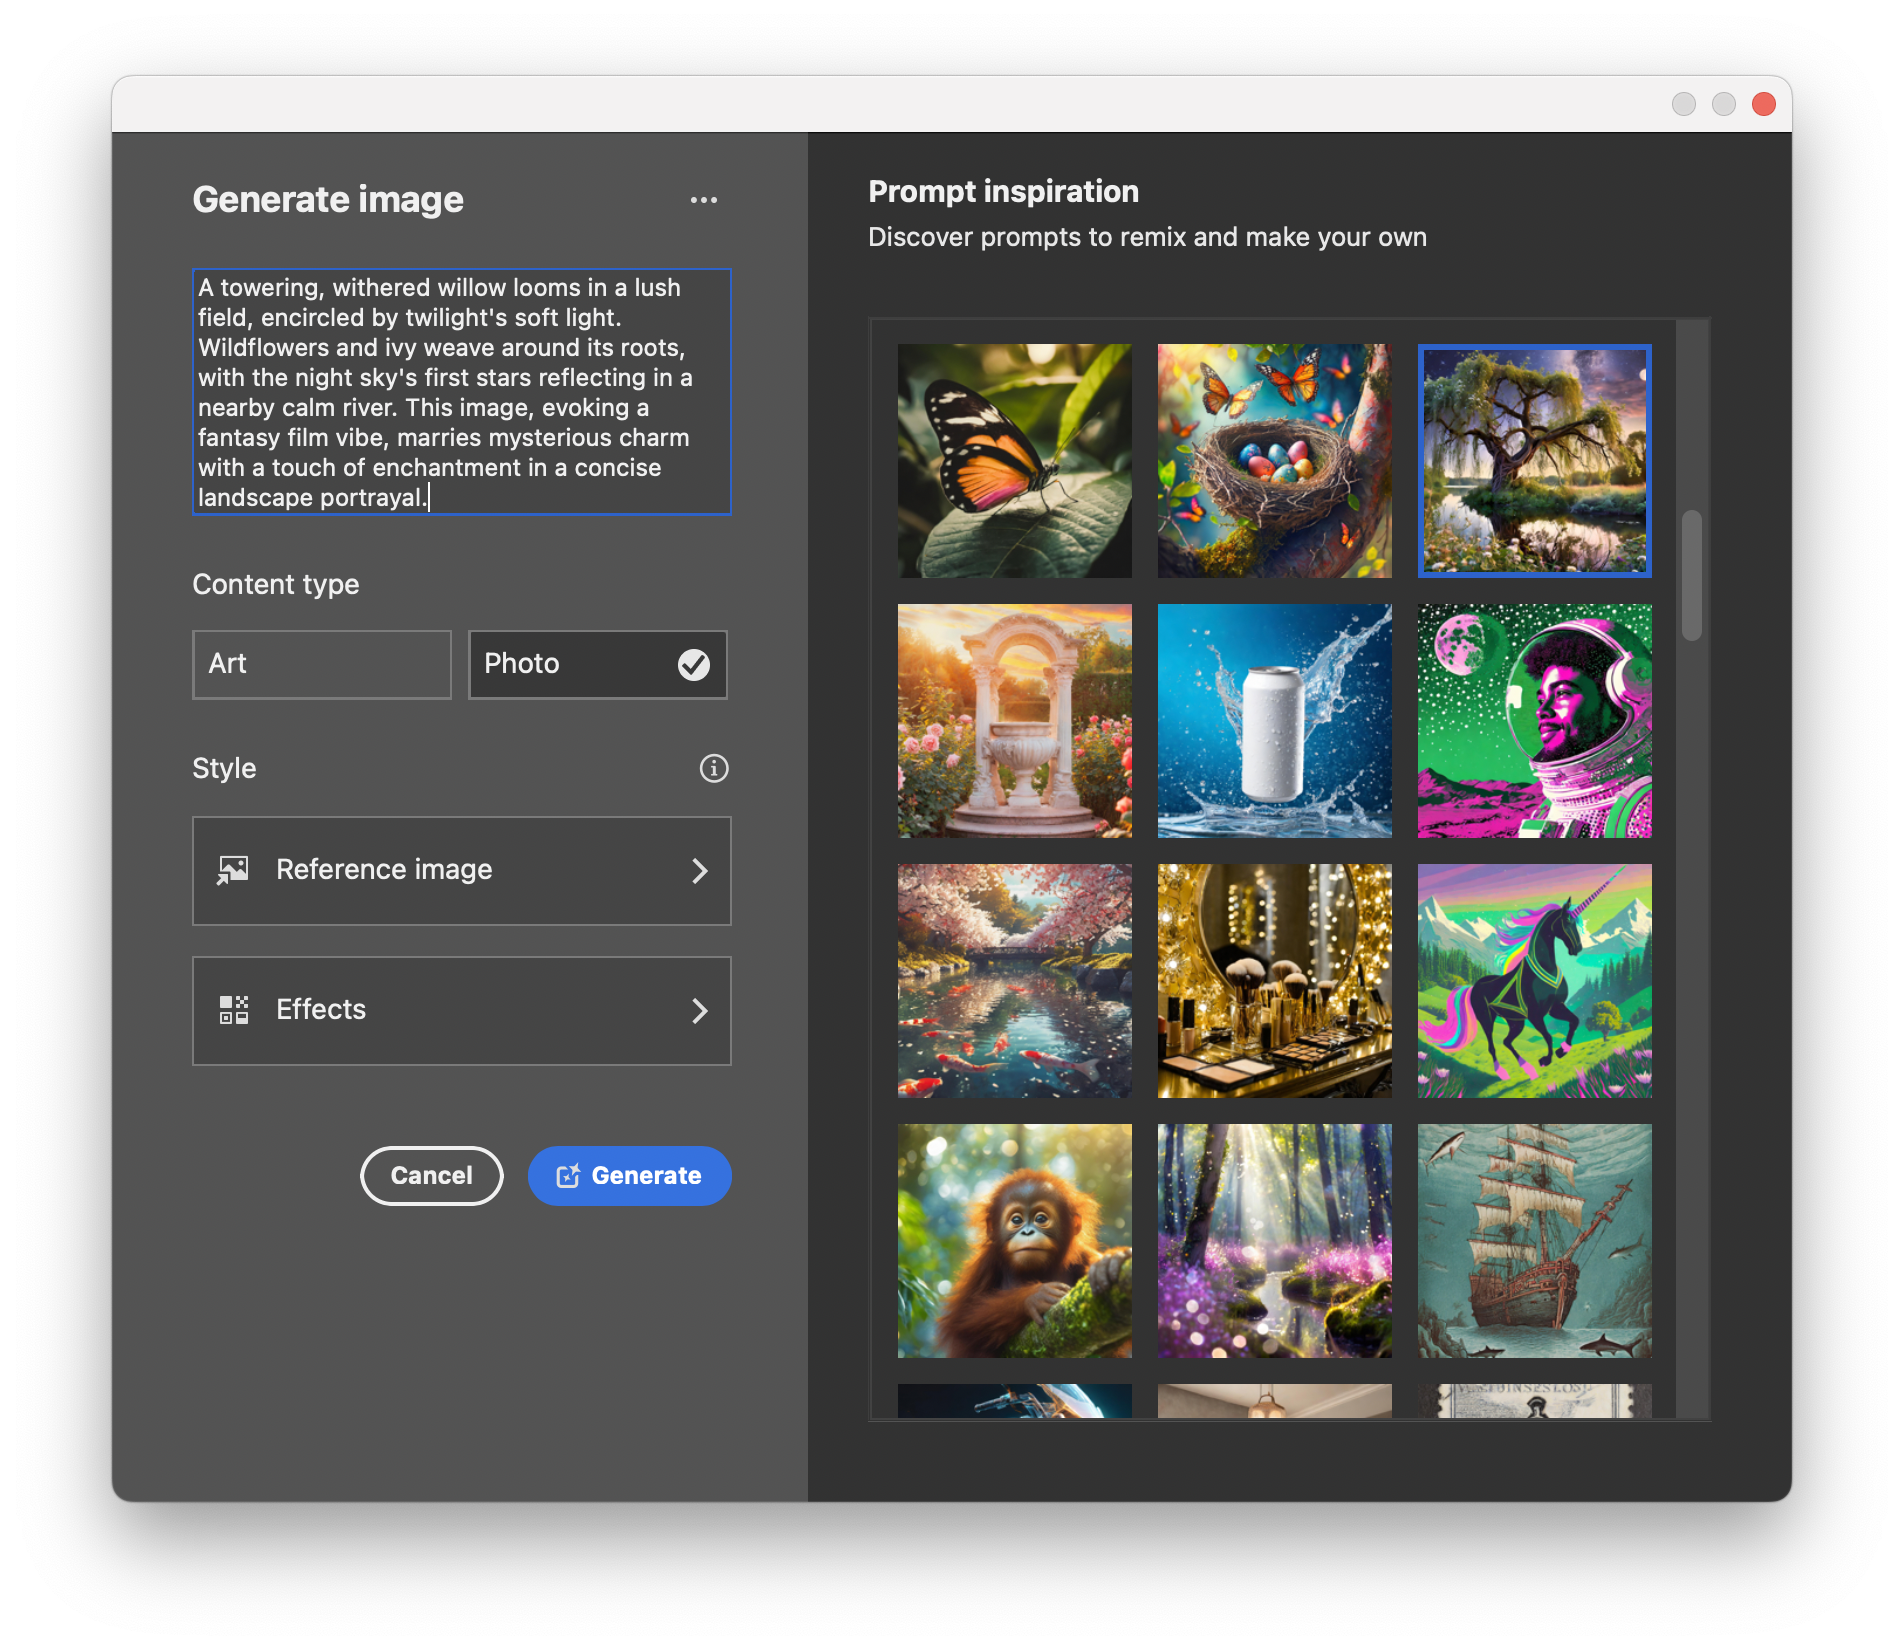Open the Effects panel row
Image resolution: width=1904 pixels, height=1650 pixels.
[462, 1011]
